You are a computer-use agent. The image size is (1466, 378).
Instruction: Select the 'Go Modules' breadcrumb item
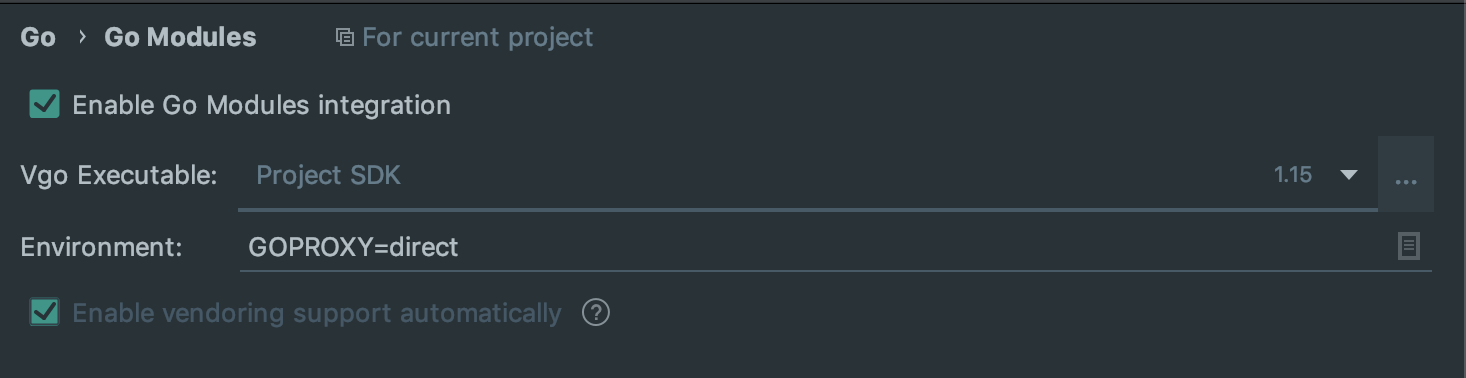pyautogui.click(x=180, y=37)
